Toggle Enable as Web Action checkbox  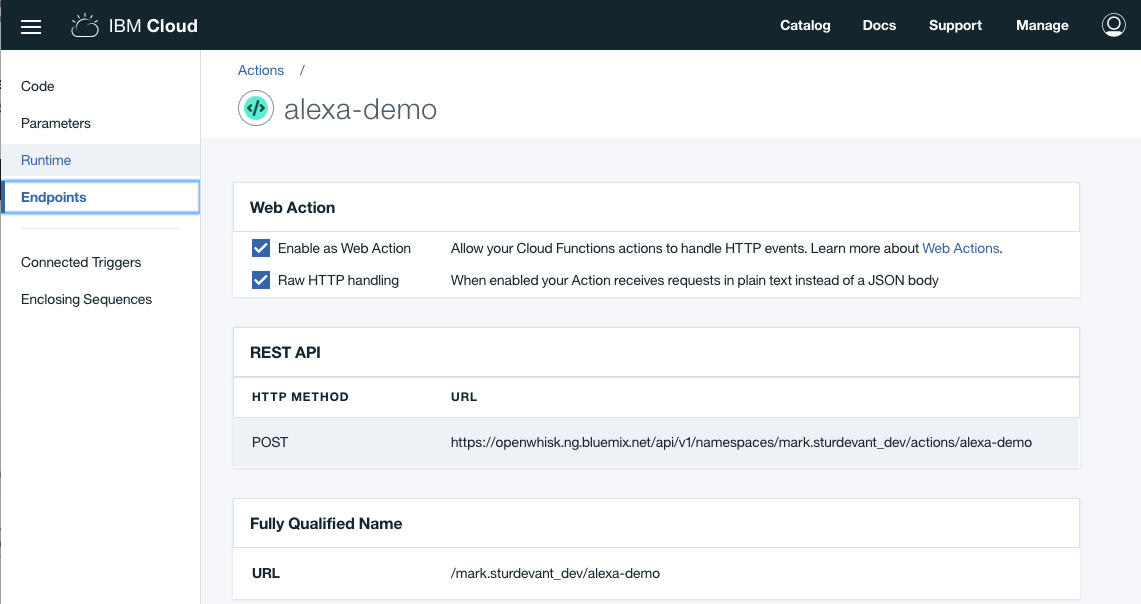point(261,248)
